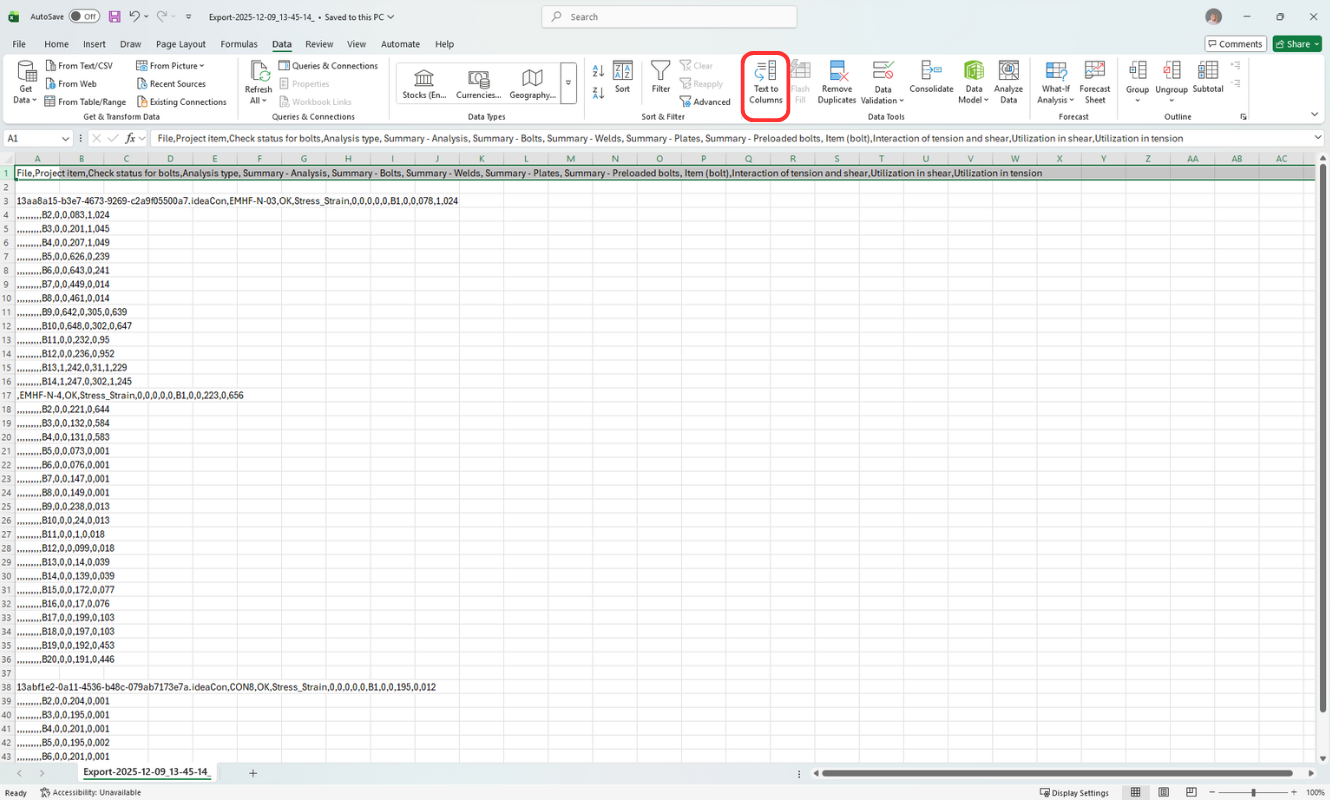
Task: Click the Consolidate data icon
Action: tap(931, 78)
